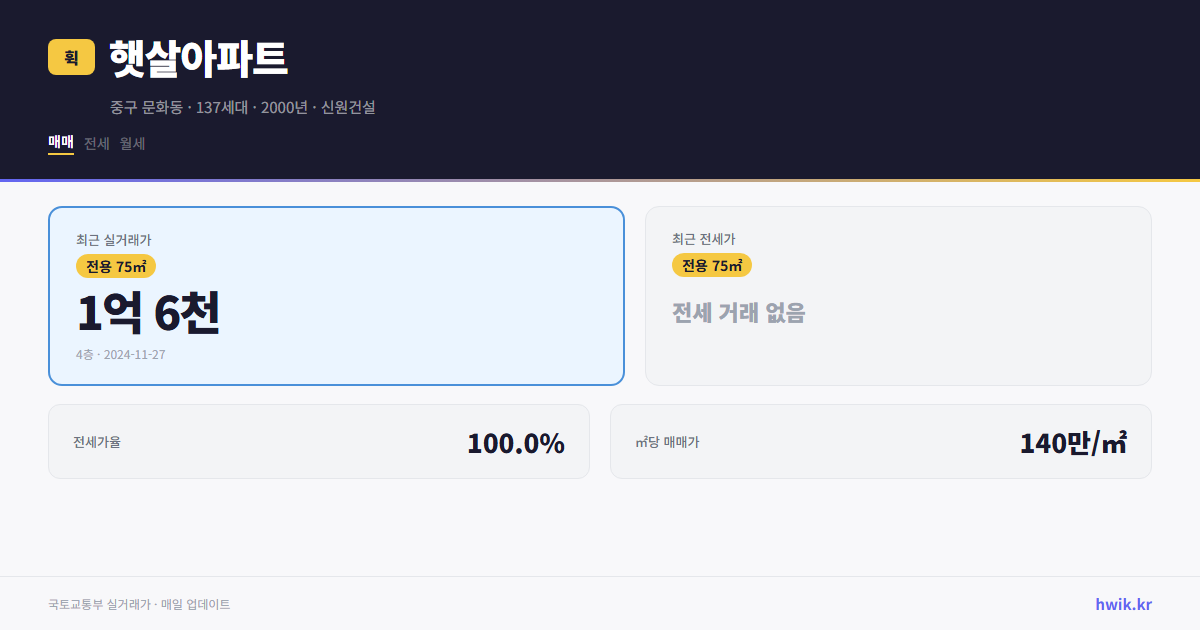Click the 4층 · 2024-11-27 transaction detail
Viewport: 1200px width, 630px height.
(x=119, y=355)
